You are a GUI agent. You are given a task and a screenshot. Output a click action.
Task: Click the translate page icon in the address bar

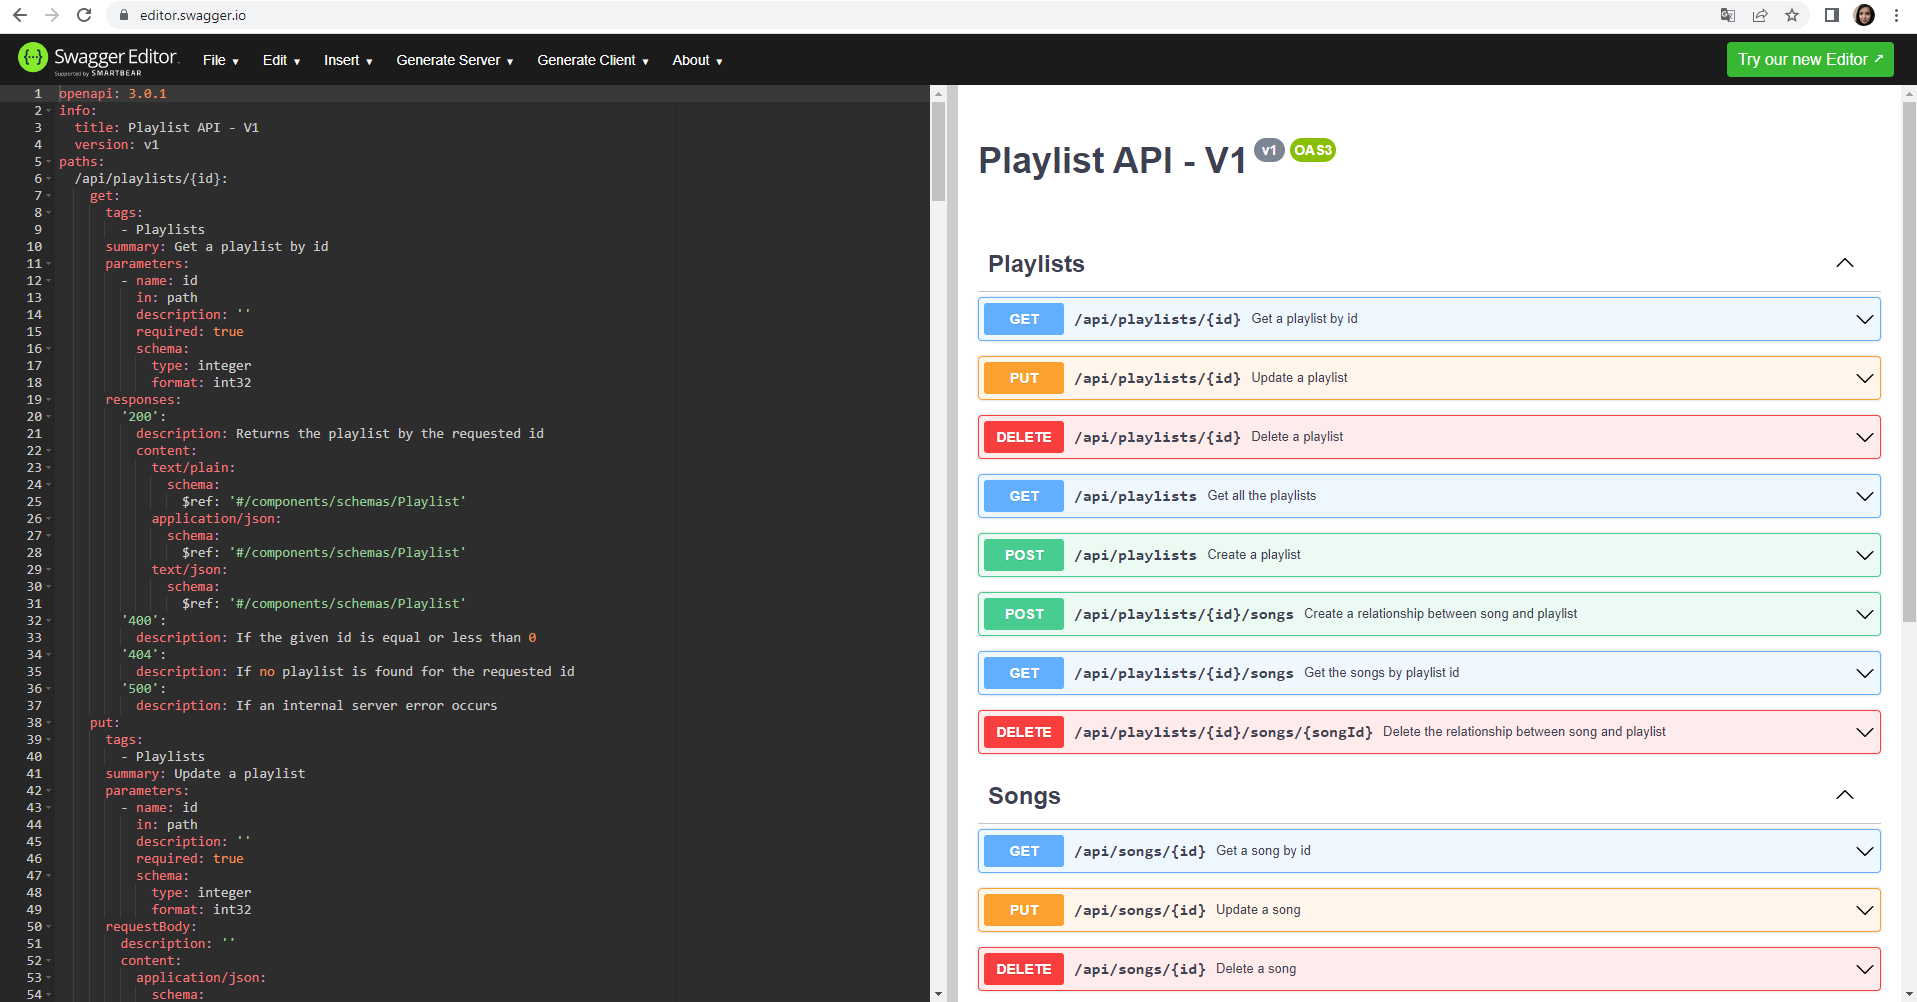coord(1727,15)
